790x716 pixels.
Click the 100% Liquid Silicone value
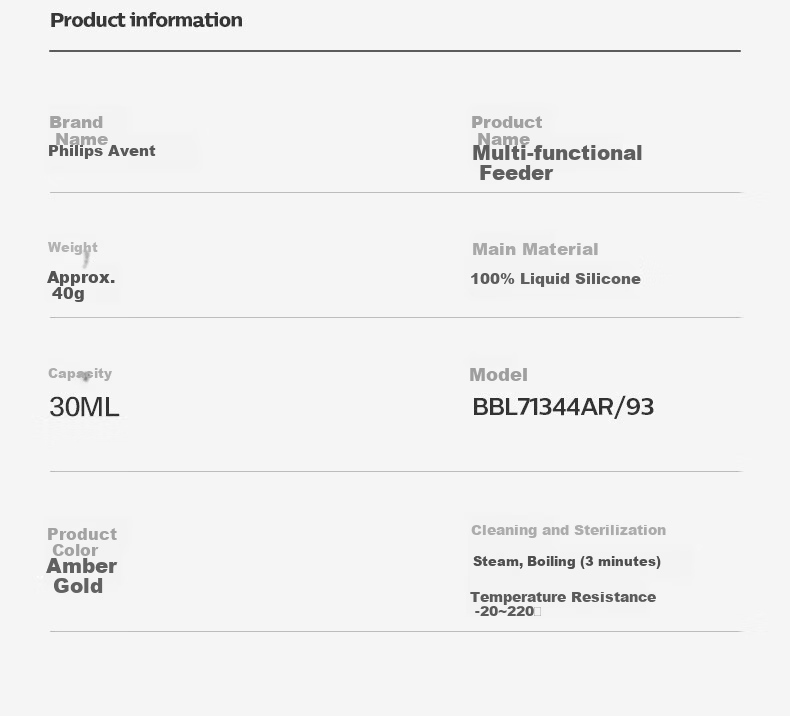(x=556, y=279)
